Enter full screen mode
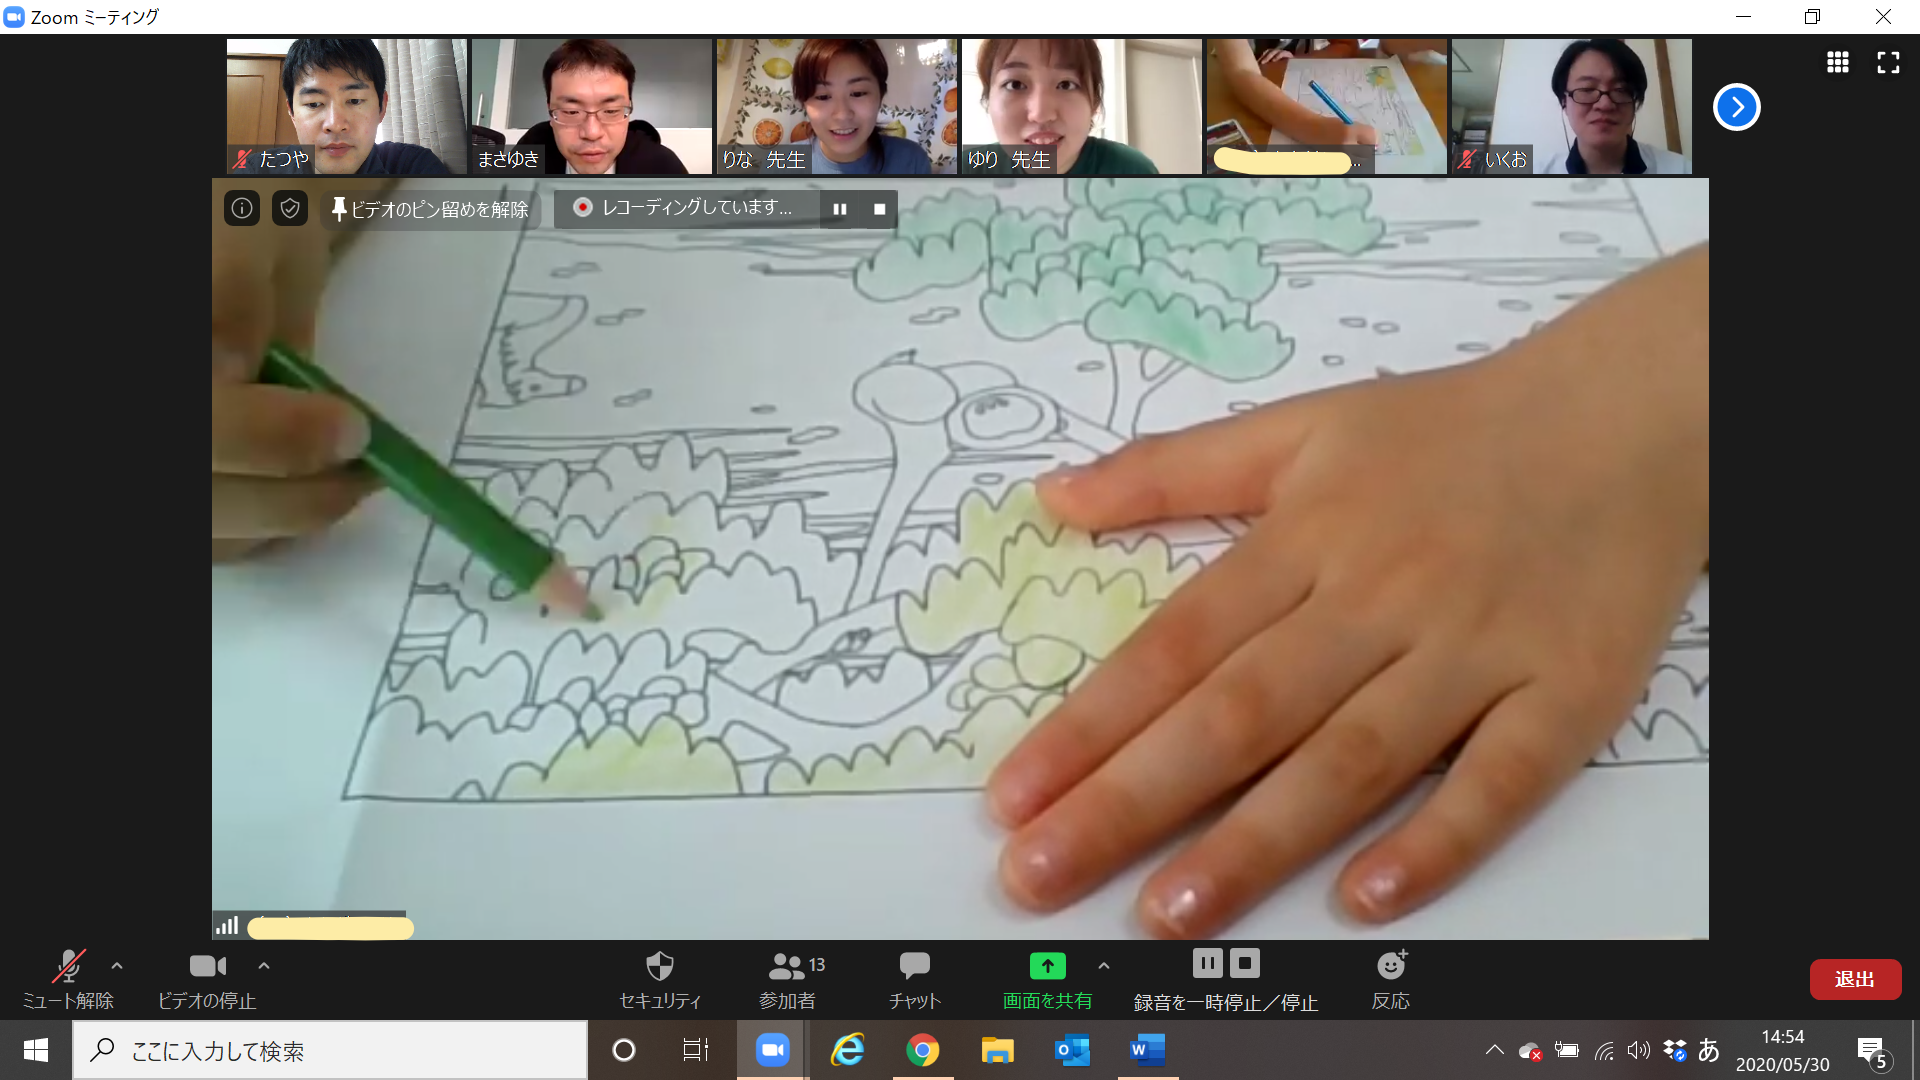Screen dimensions: 1920x1080 click(x=1888, y=62)
